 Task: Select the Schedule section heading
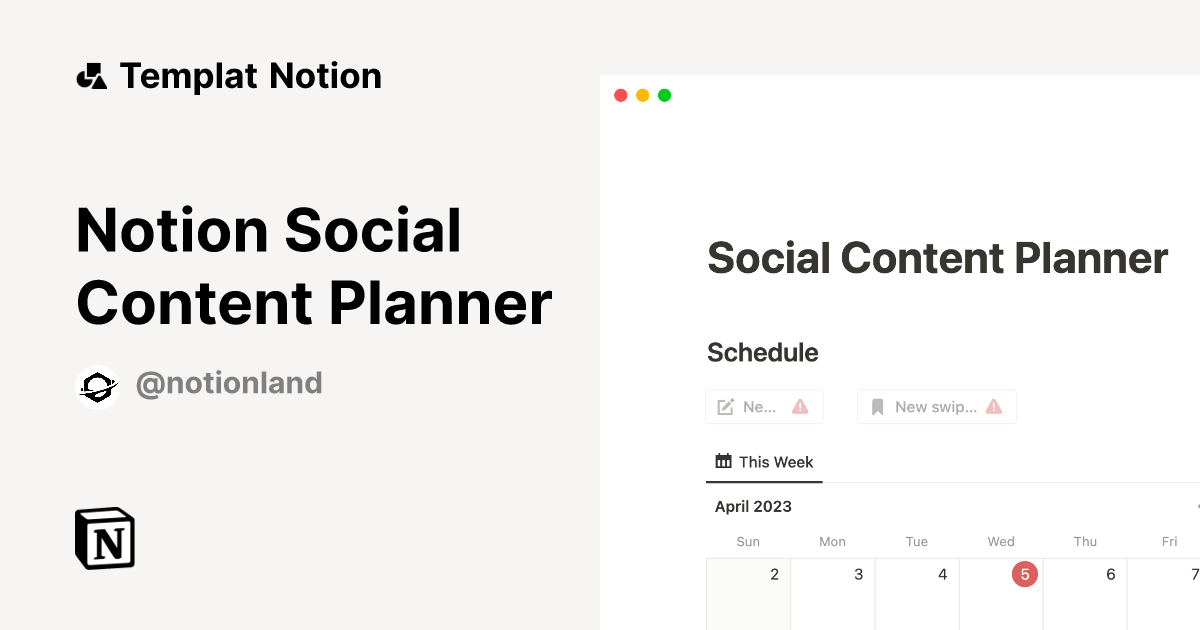[x=763, y=352]
